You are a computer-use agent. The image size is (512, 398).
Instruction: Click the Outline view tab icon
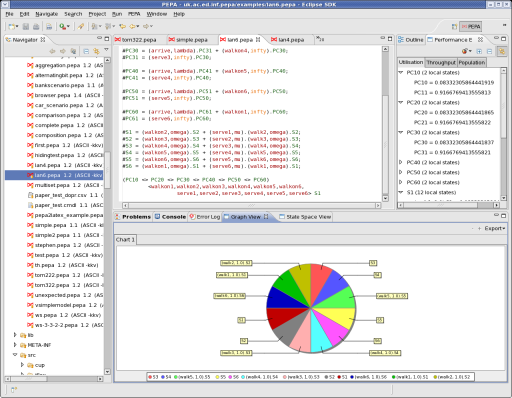(x=401, y=40)
